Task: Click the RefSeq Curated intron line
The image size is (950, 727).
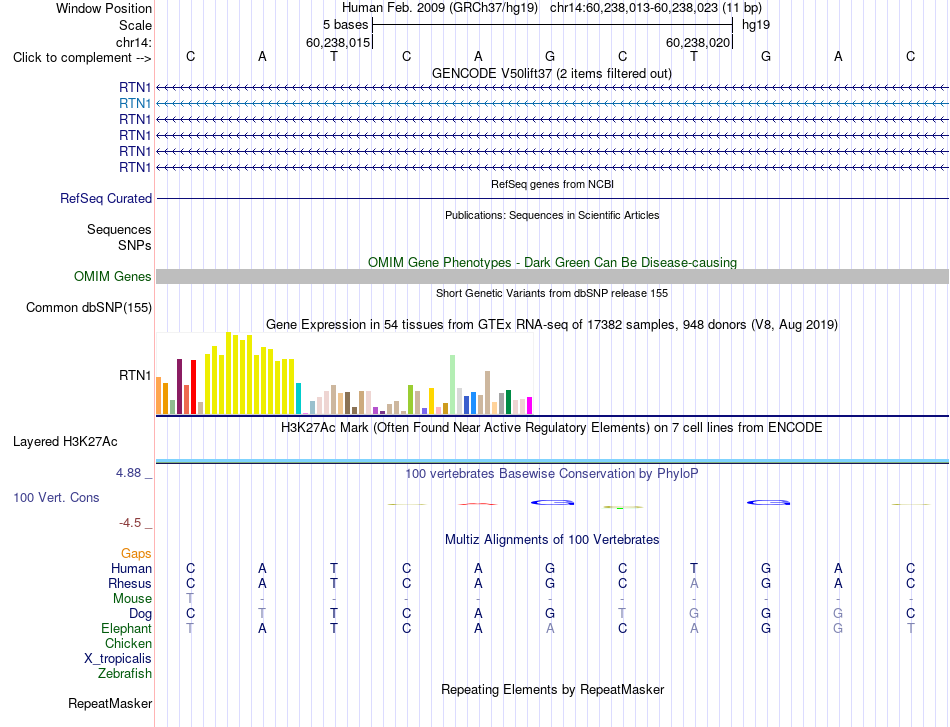Action: [x=552, y=198]
